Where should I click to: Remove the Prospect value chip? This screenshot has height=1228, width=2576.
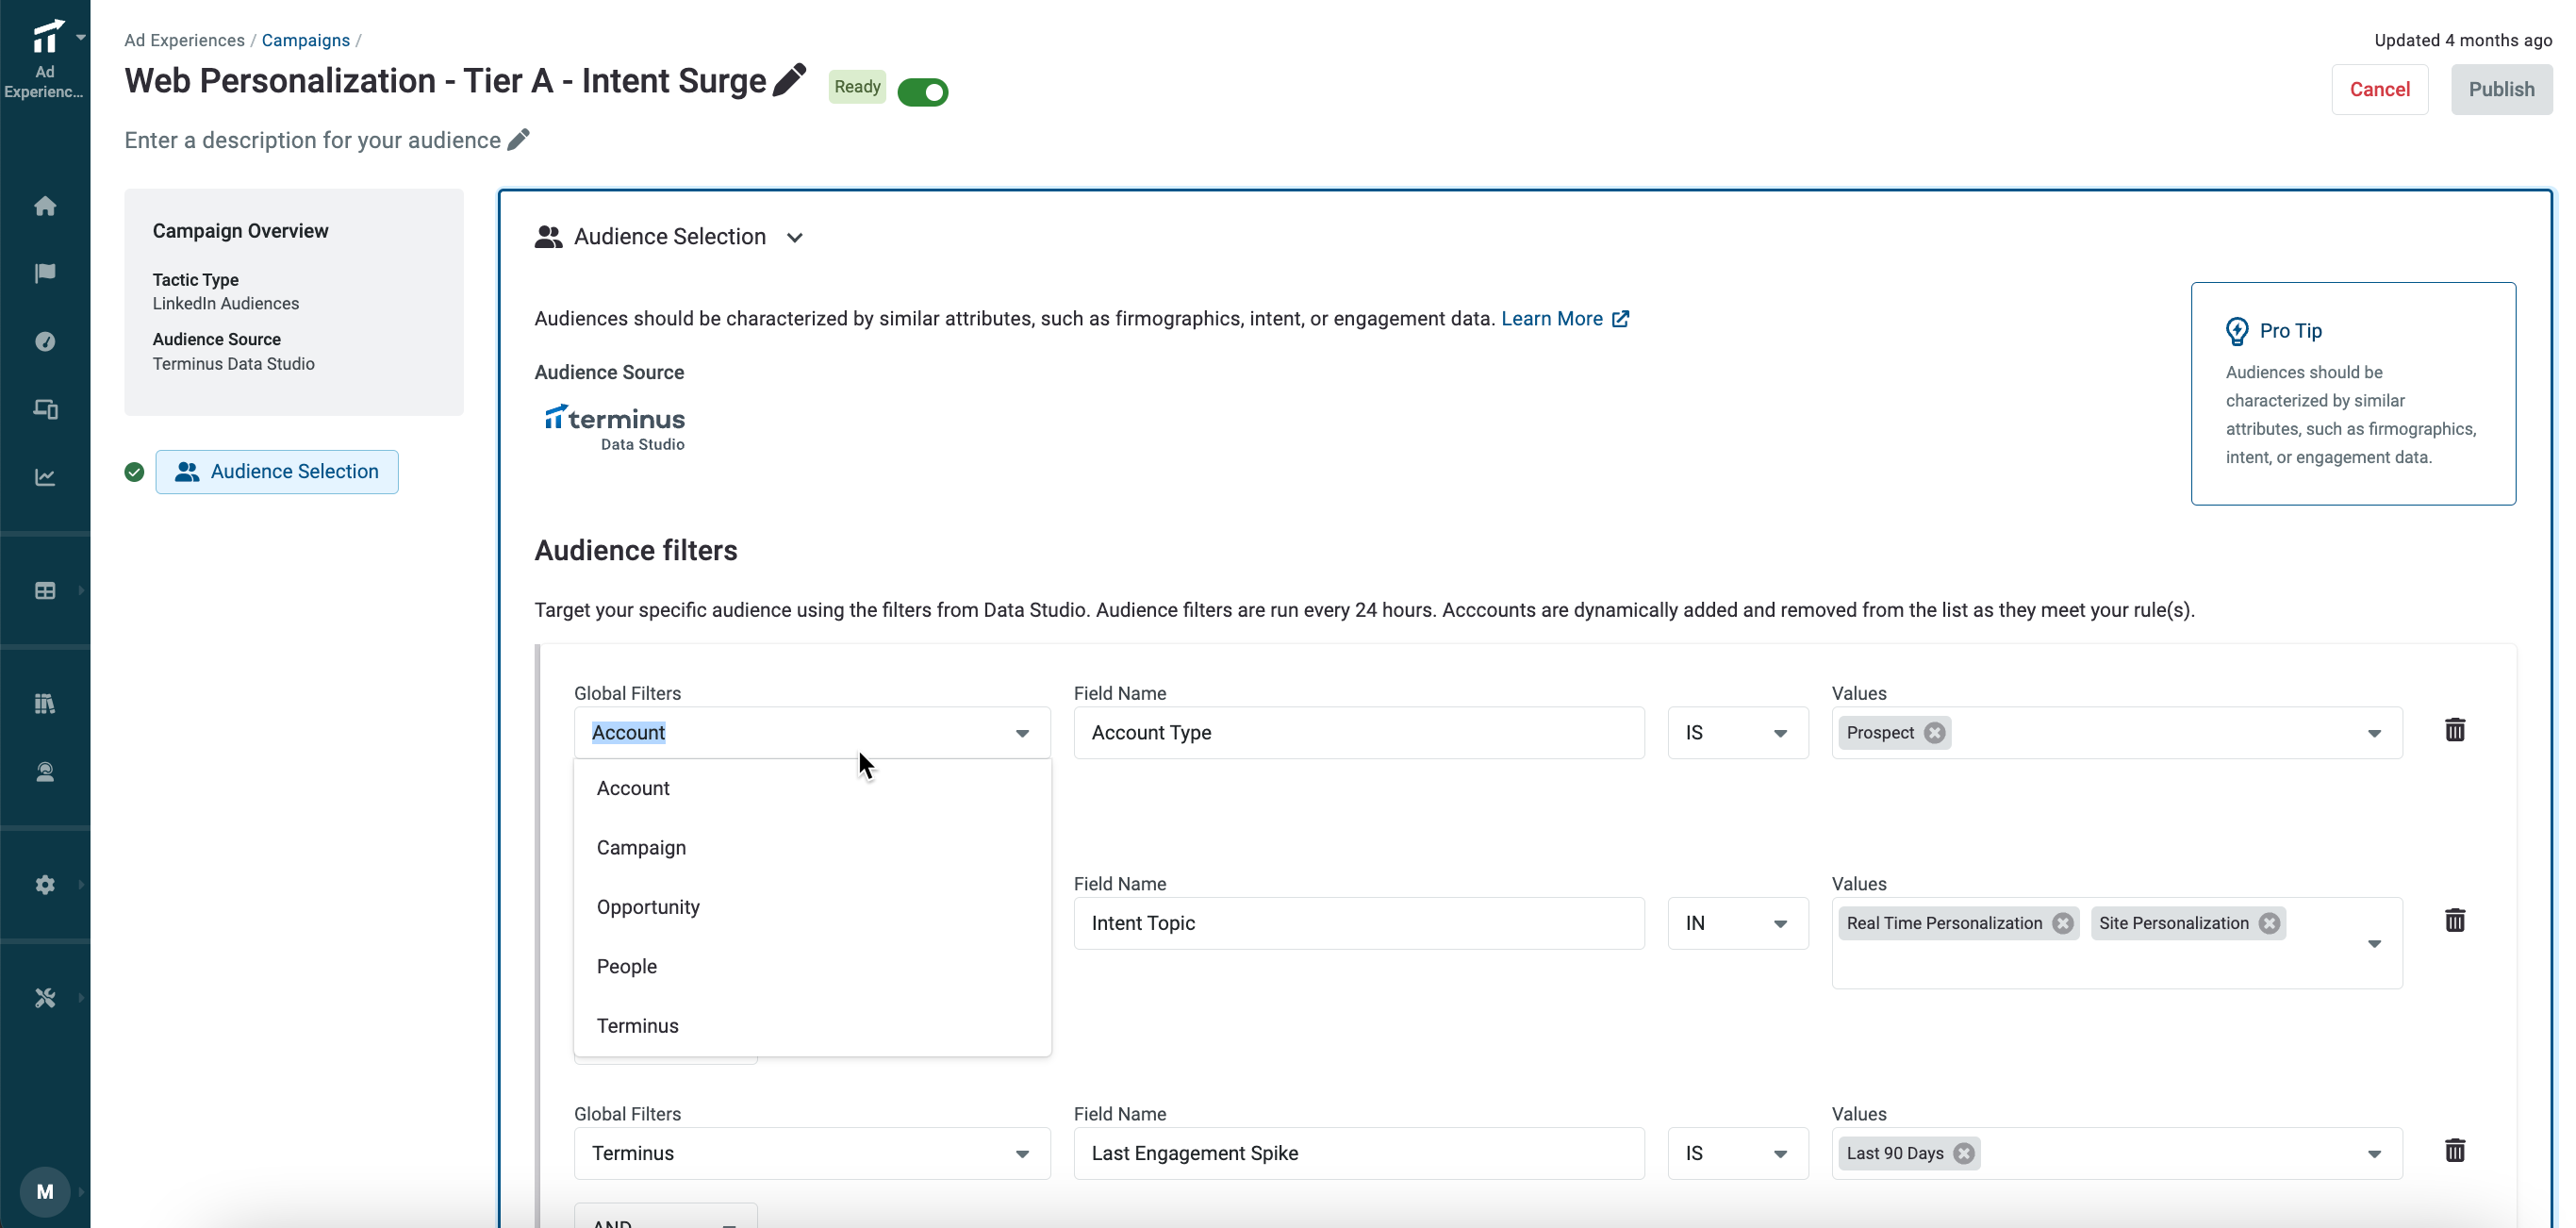click(x=1935, y=733)
